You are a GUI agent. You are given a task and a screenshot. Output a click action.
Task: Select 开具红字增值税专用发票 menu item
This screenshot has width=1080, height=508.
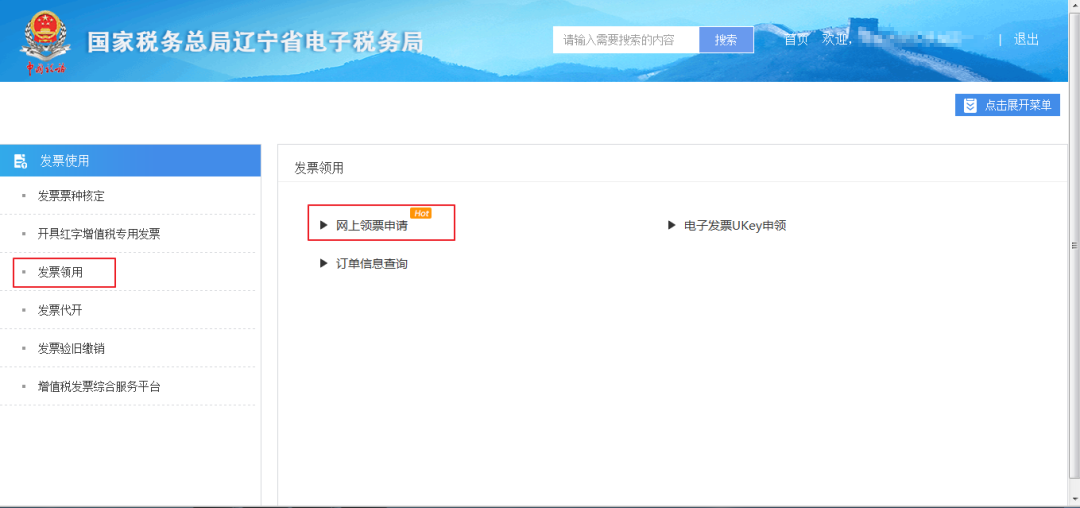pyautogui.click(x=98, y=234)
